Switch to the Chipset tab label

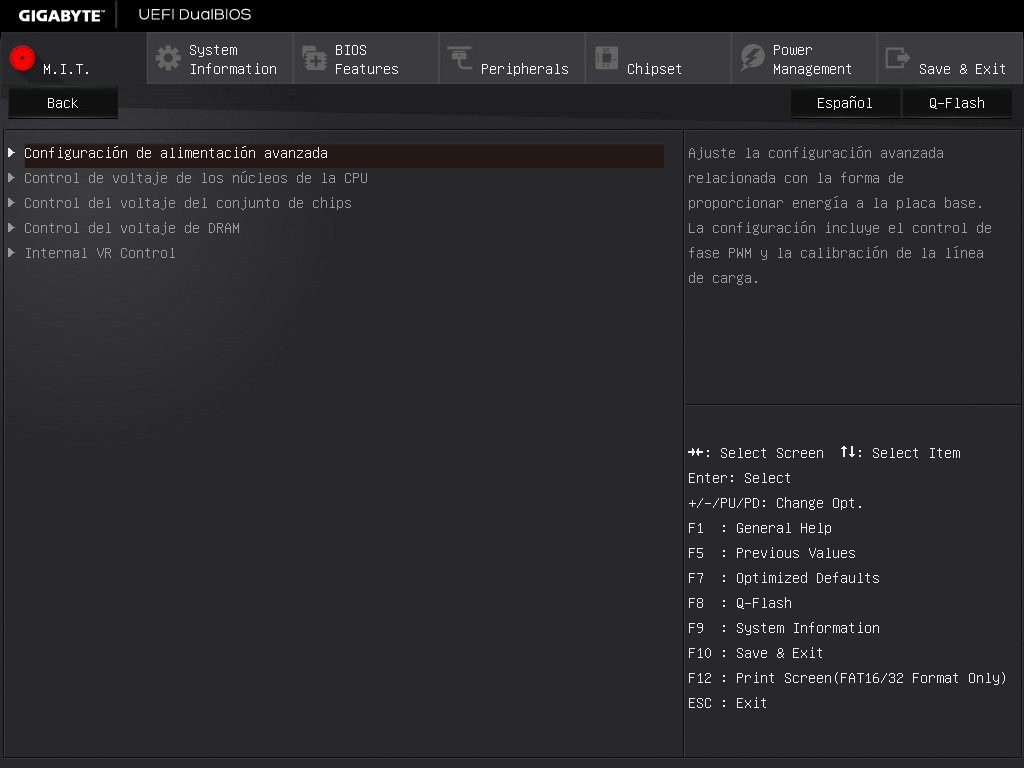(x=654, y=69)
